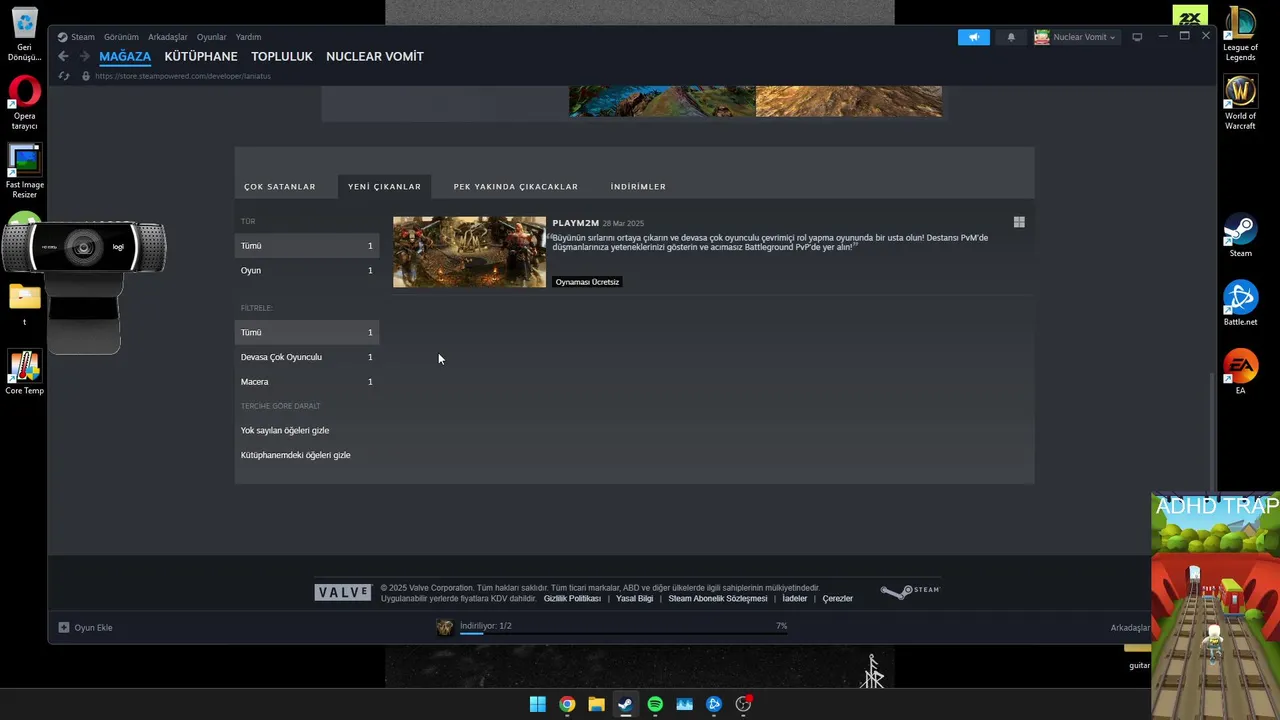Open the İadeler link
1280x720 pixels.
pos(795,599)
